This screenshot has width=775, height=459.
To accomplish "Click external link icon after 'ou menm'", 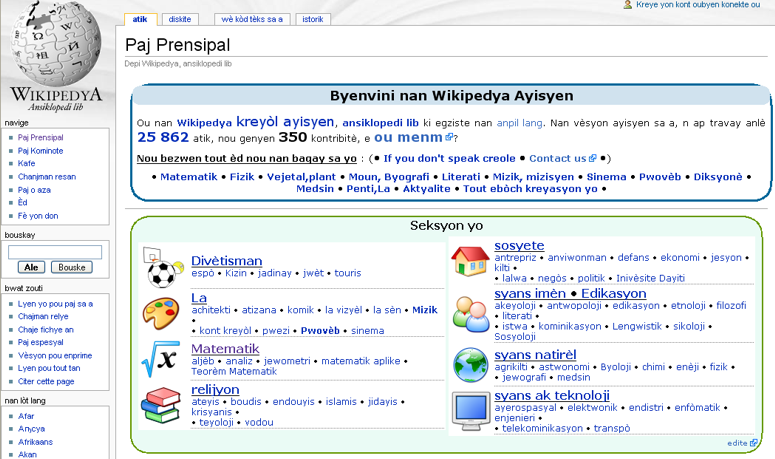I will point(449,137).
